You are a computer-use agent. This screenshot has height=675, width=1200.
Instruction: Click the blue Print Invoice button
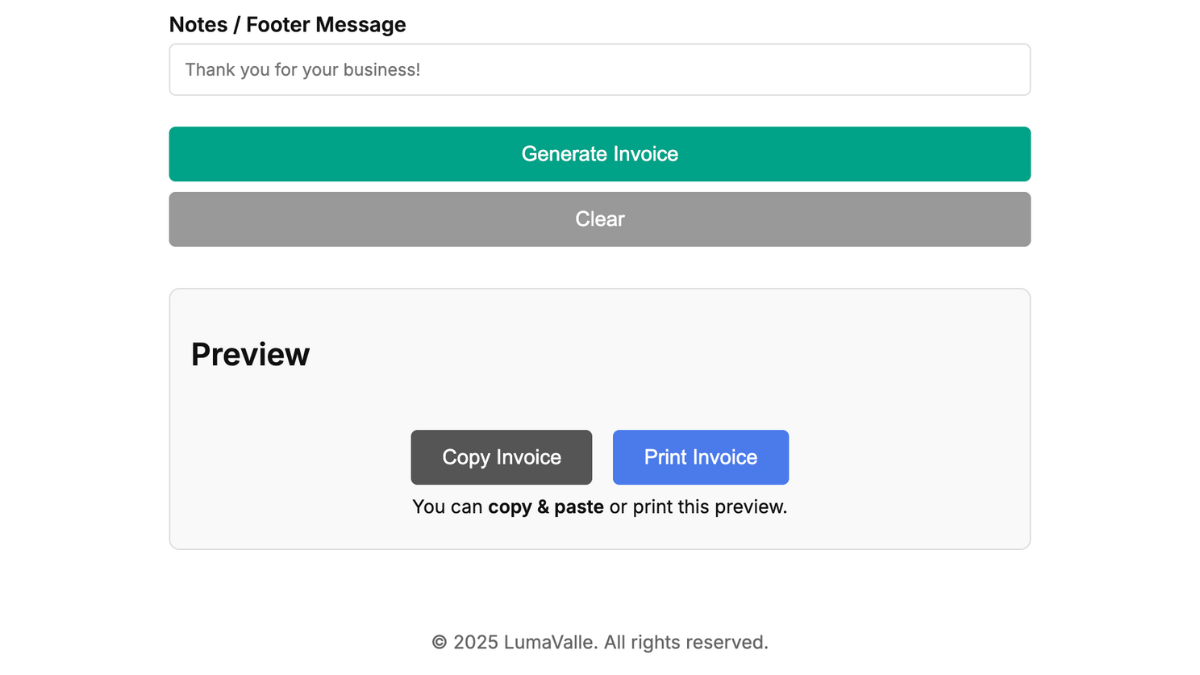tap(700, 457)
